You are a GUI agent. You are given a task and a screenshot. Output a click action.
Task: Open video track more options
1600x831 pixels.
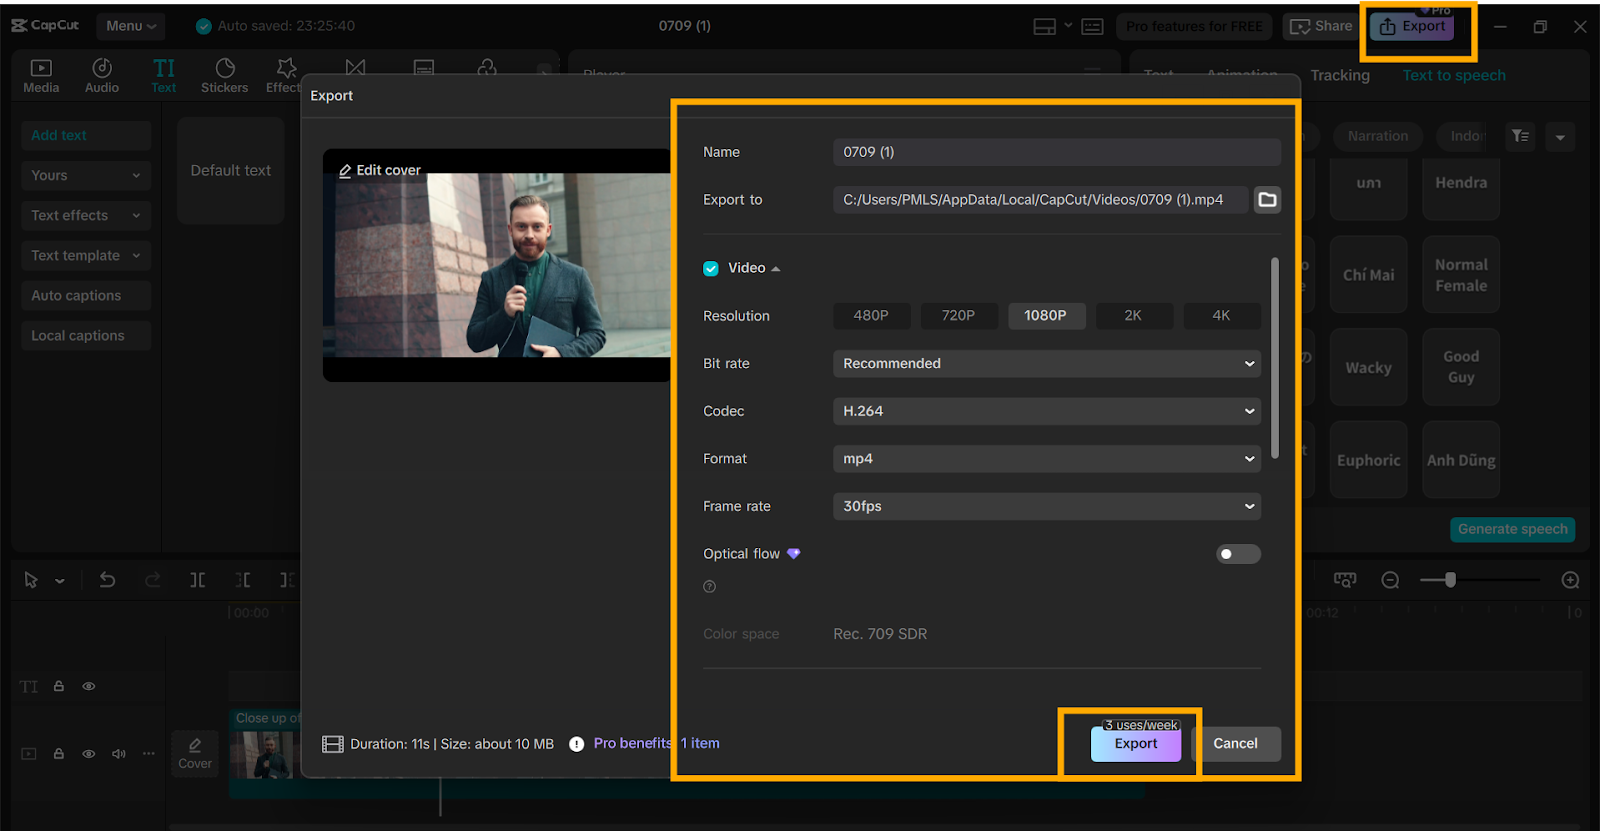coord(149,754)
